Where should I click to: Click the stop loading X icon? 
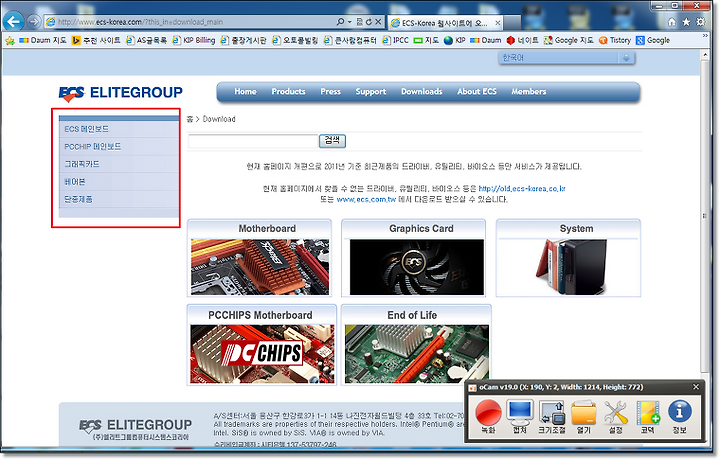click(378, 22)
